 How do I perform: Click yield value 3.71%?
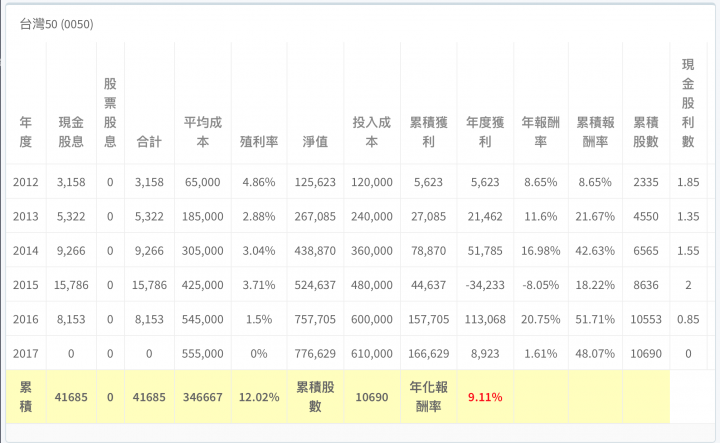259,285
